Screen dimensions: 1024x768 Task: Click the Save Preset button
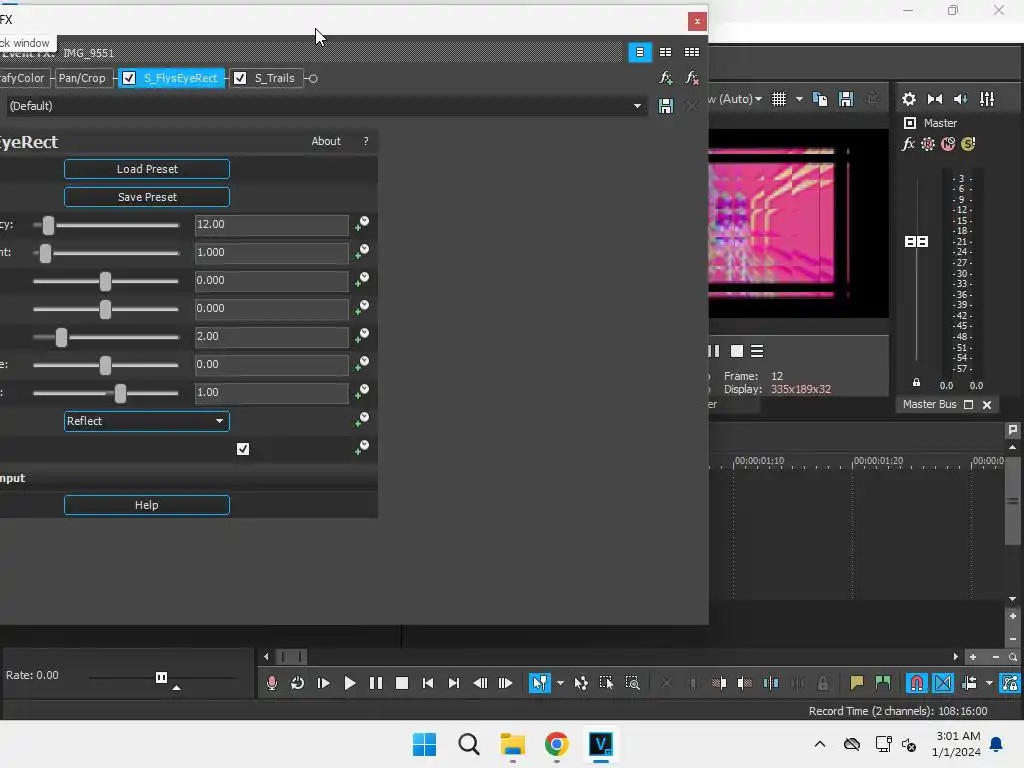[x=147, y=197]
